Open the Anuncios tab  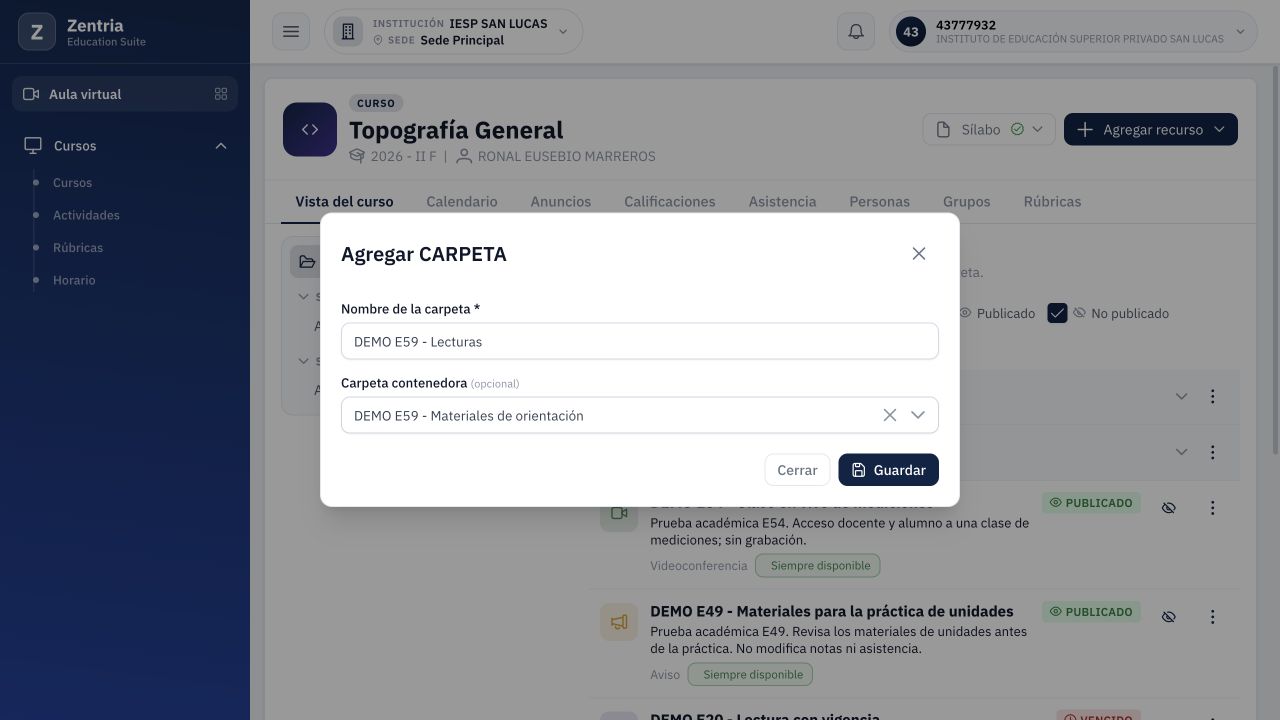(x=561, y=201)
